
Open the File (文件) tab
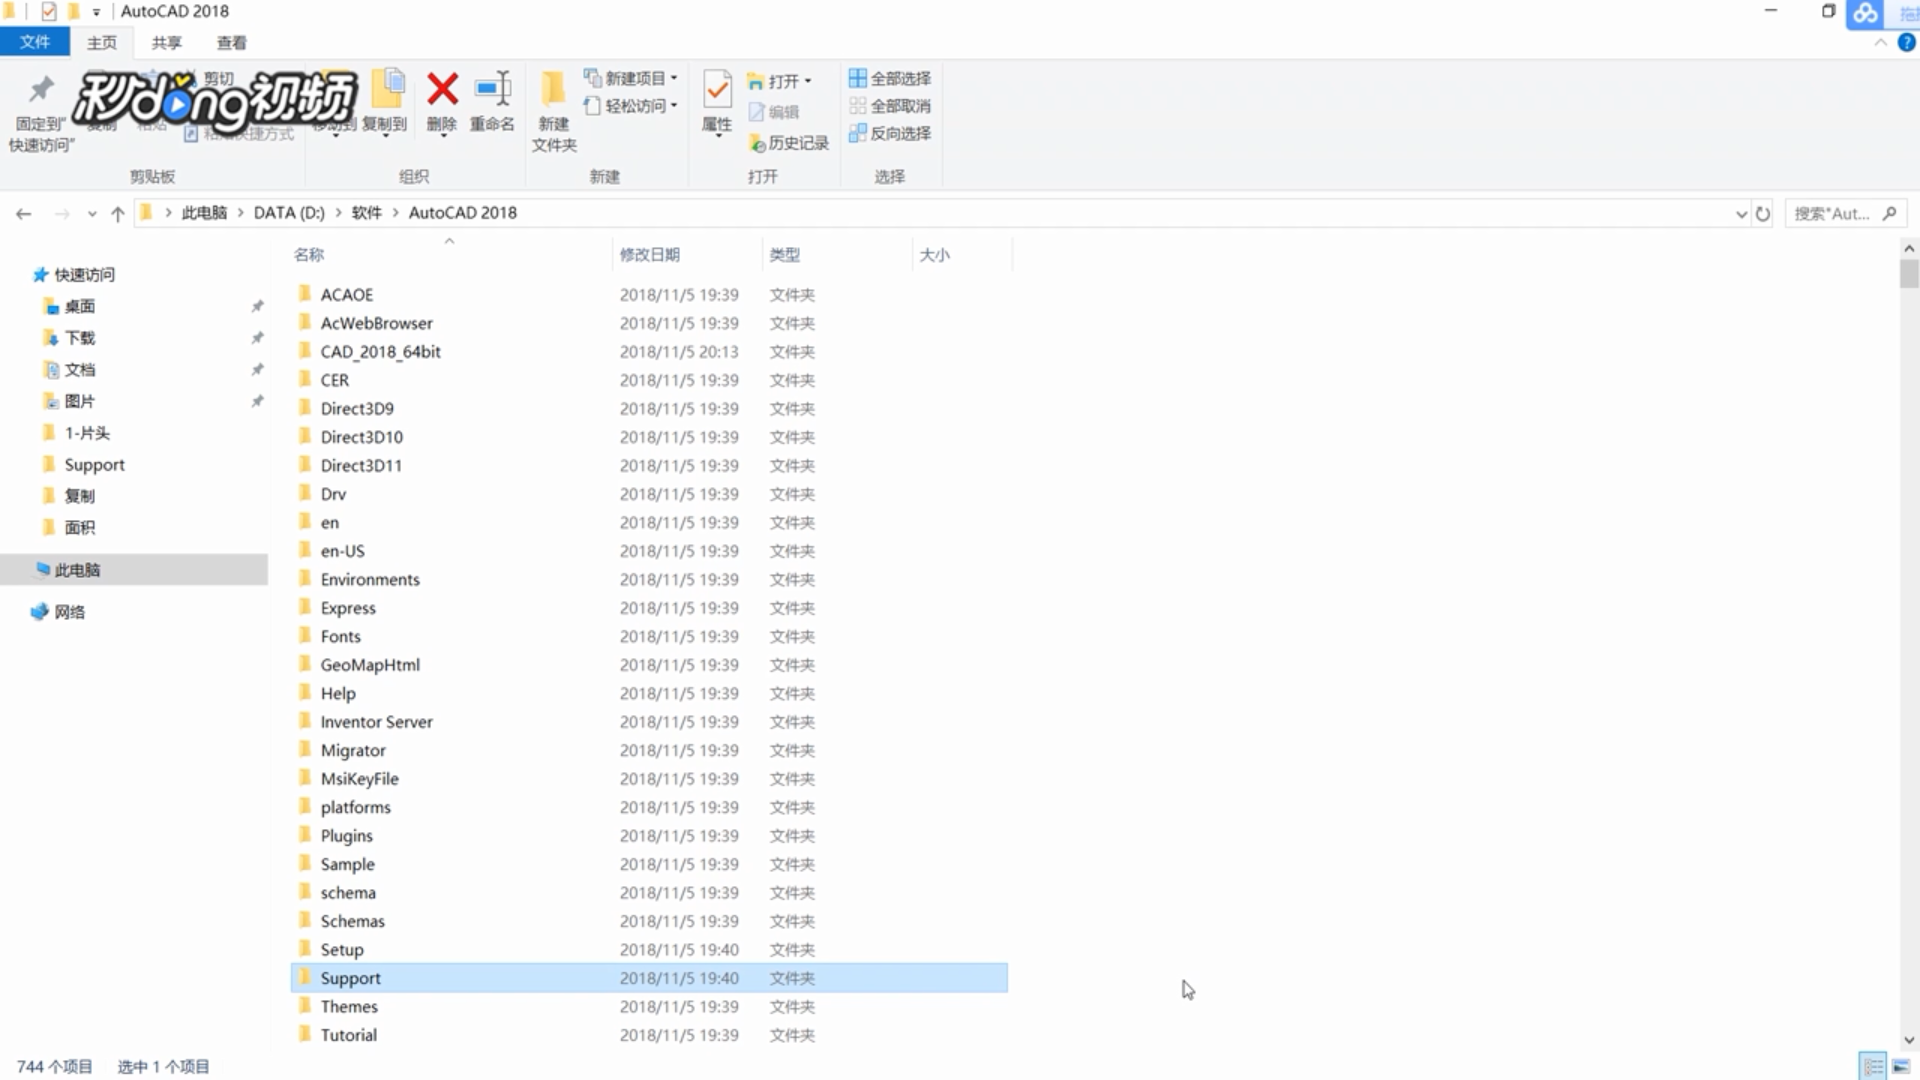[35, 42]
